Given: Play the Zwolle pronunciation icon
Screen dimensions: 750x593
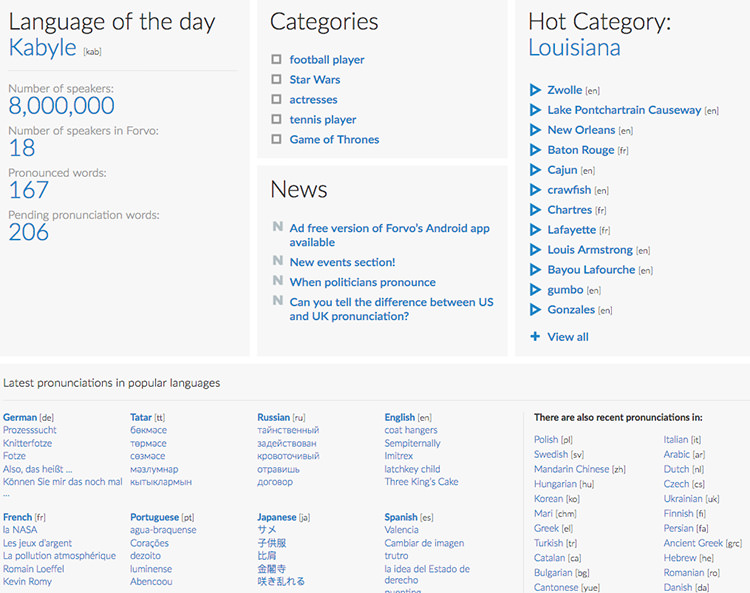Looking at the screenshot, I should [x=535, y=90].
